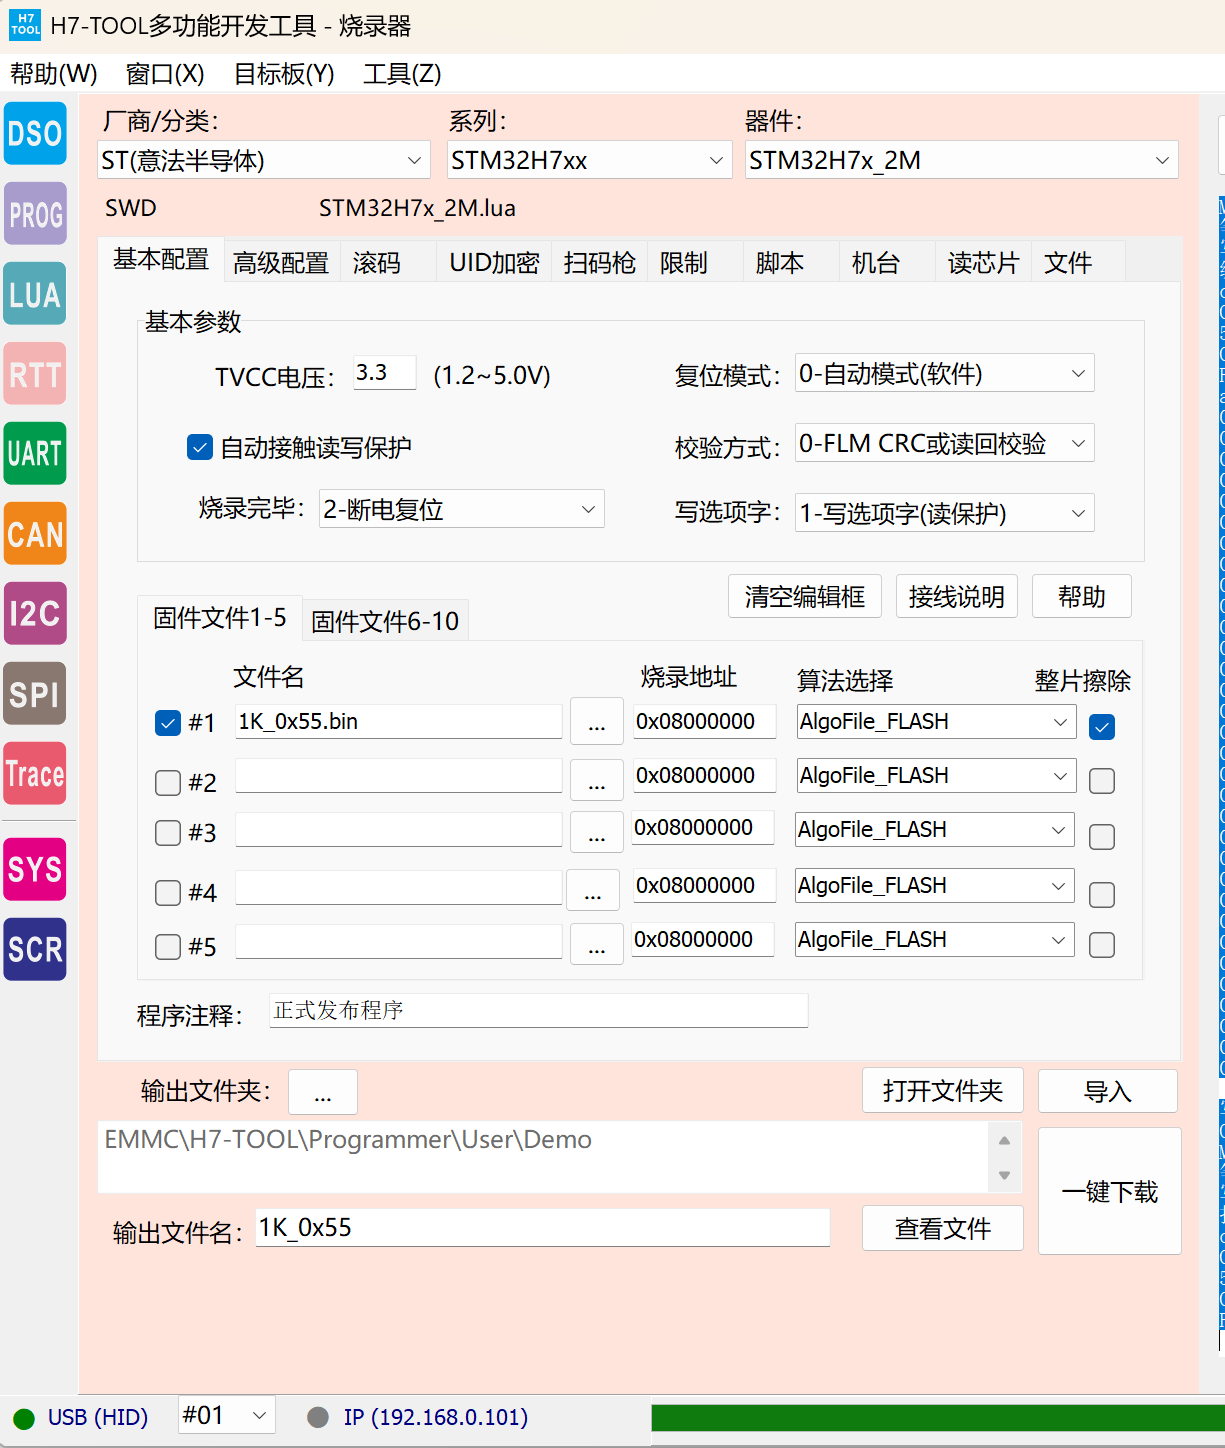1225x1448 pixels.
Task: Open the PROG programmer module
Action: click(x=35, y=213)
